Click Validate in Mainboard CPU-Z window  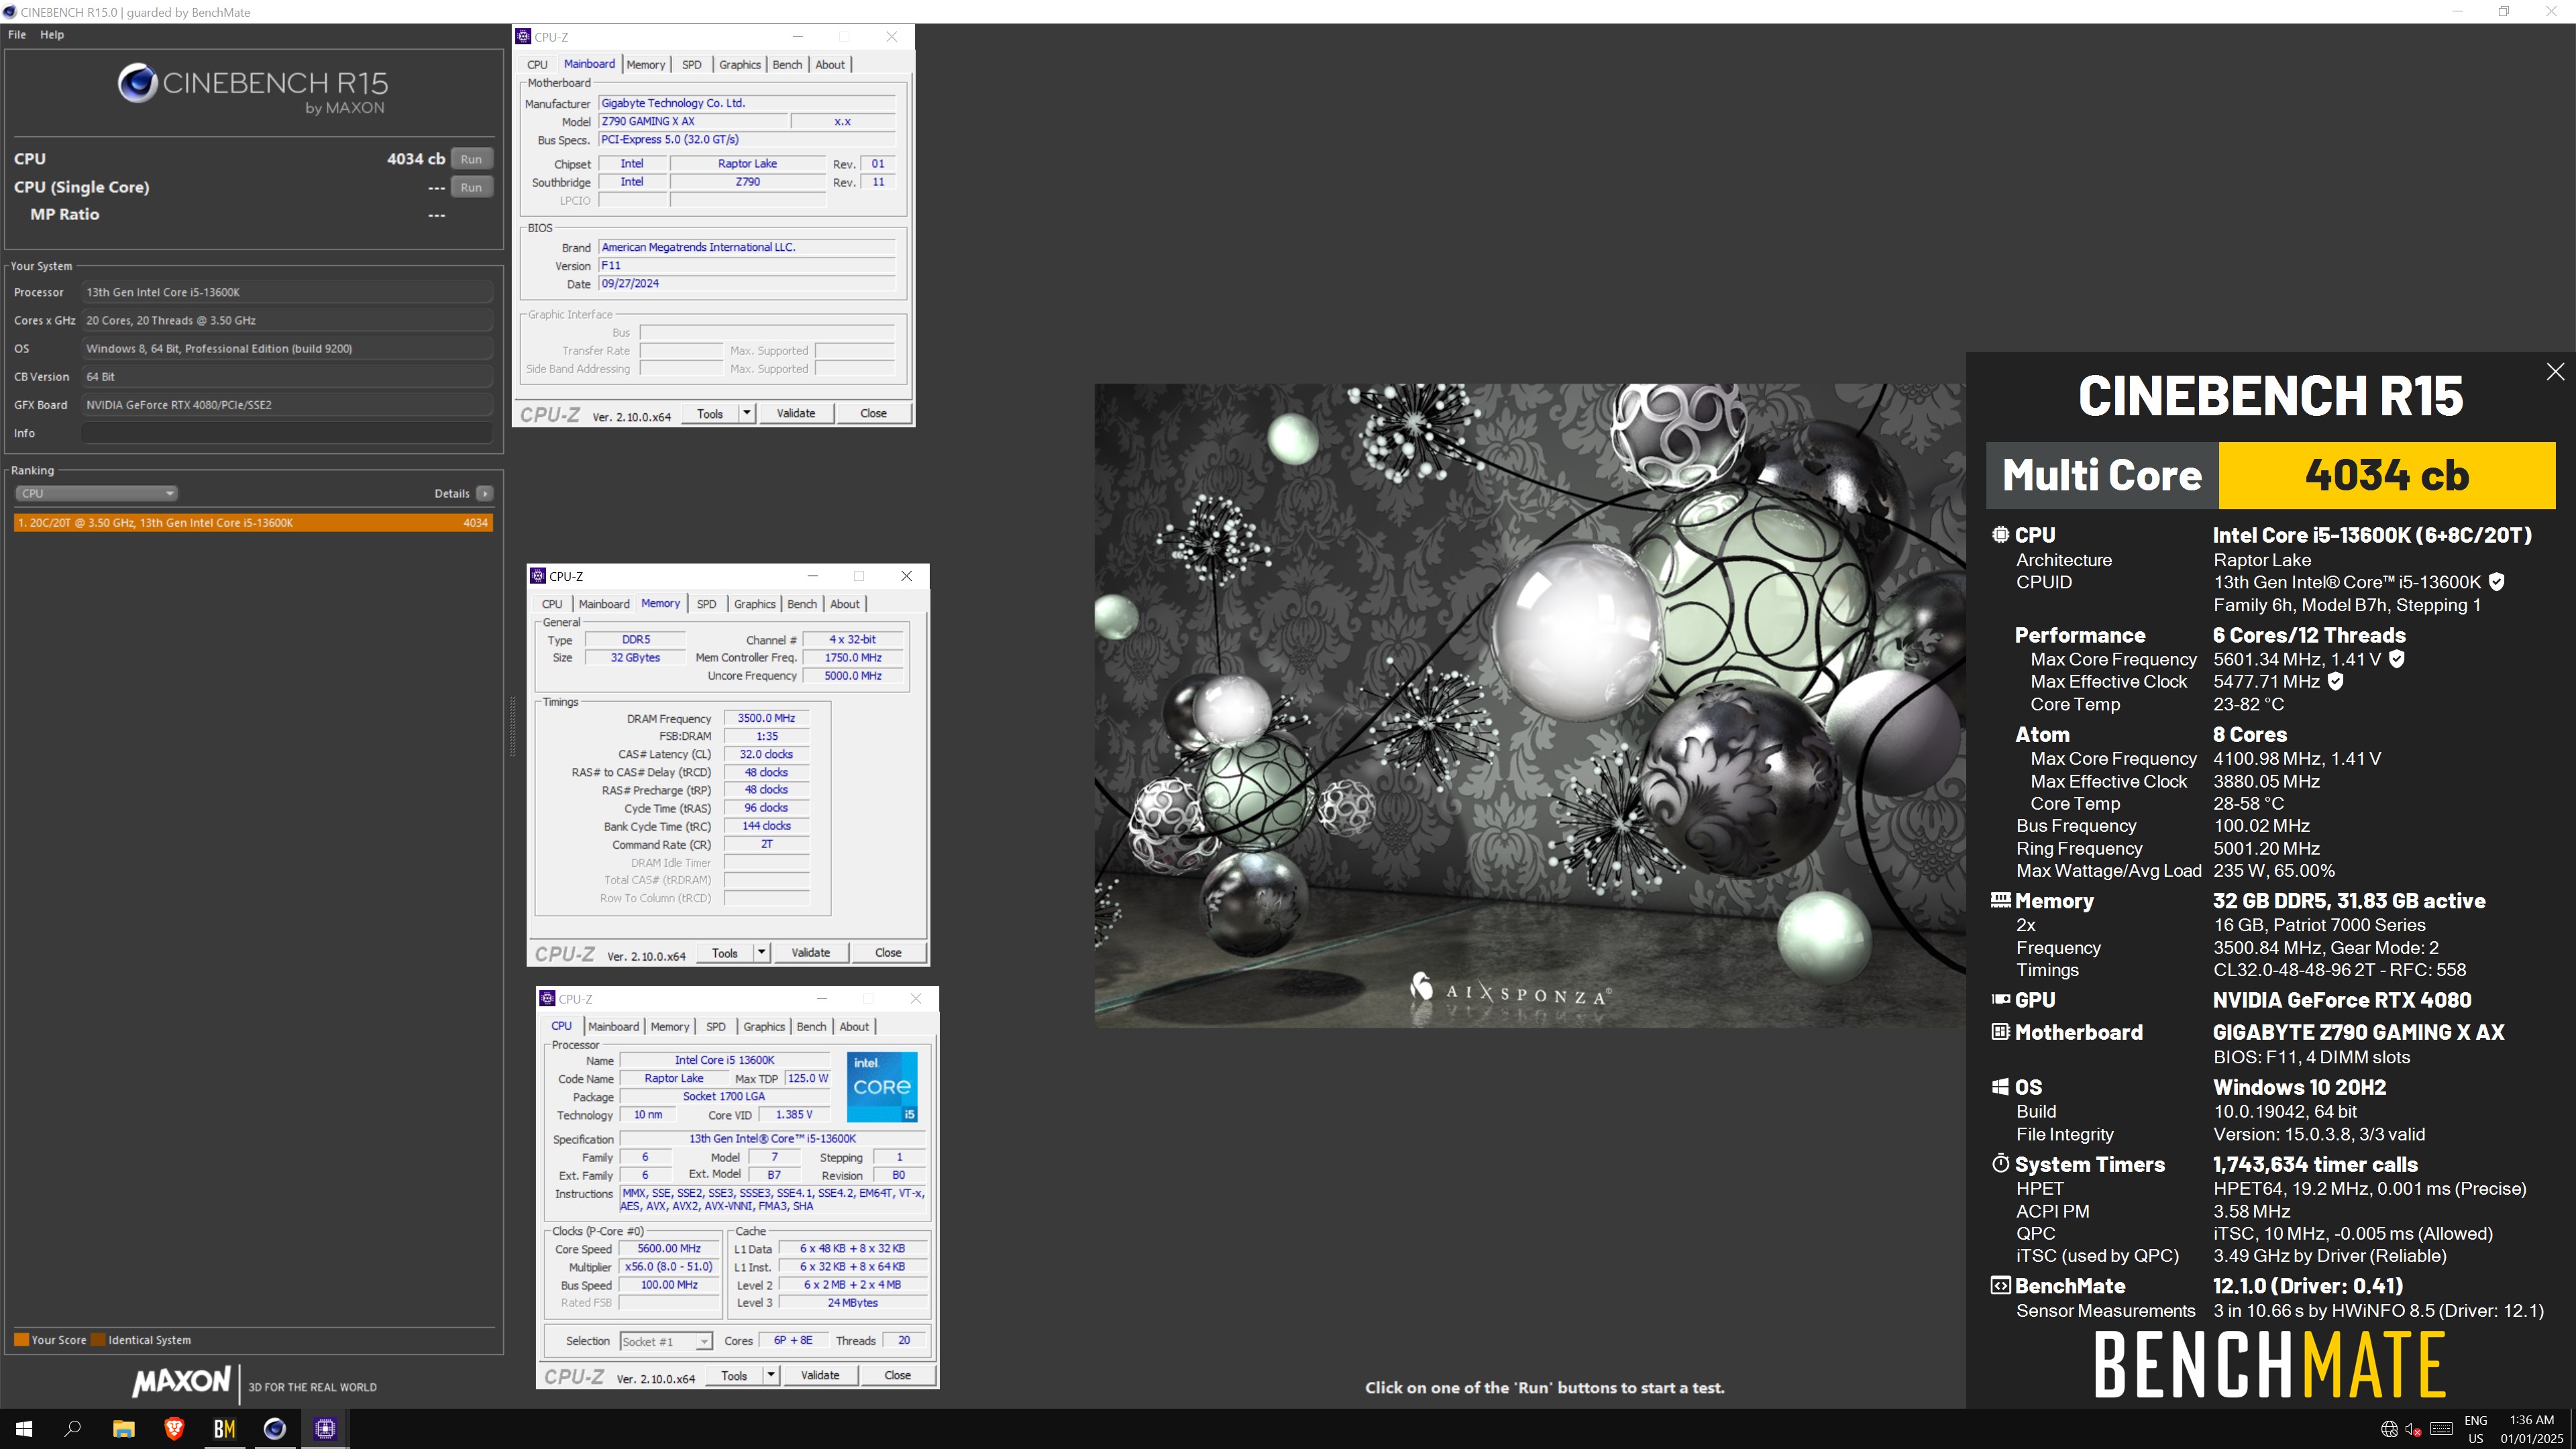tap(796, 413)
